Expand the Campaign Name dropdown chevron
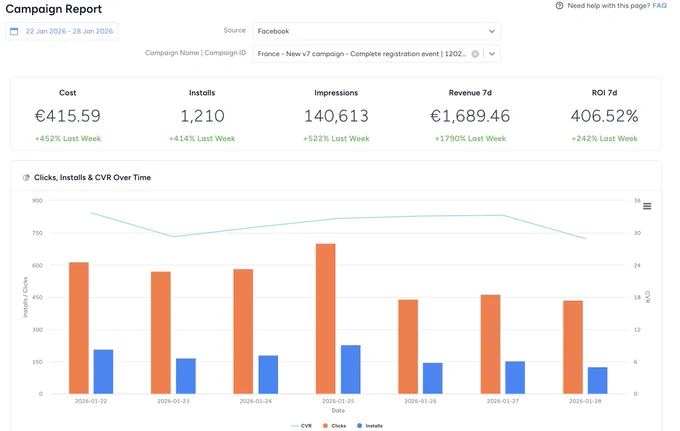Screen dimensions: 680x431 [x=492, y=54]
